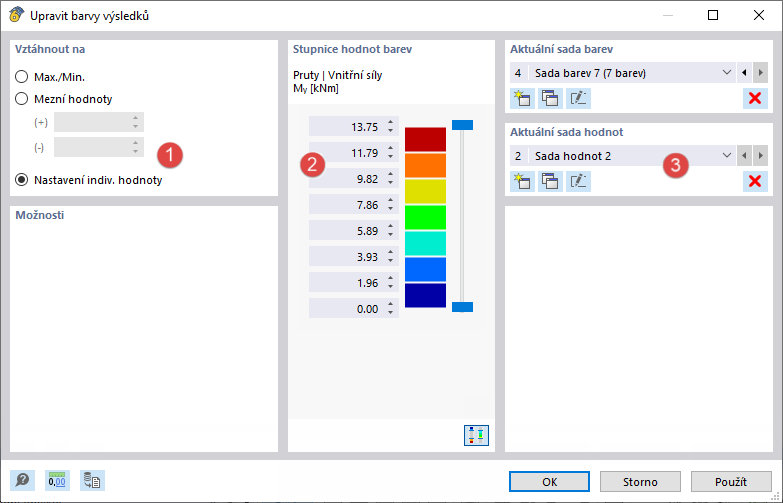Duplicate the current color set

(550, 97)
